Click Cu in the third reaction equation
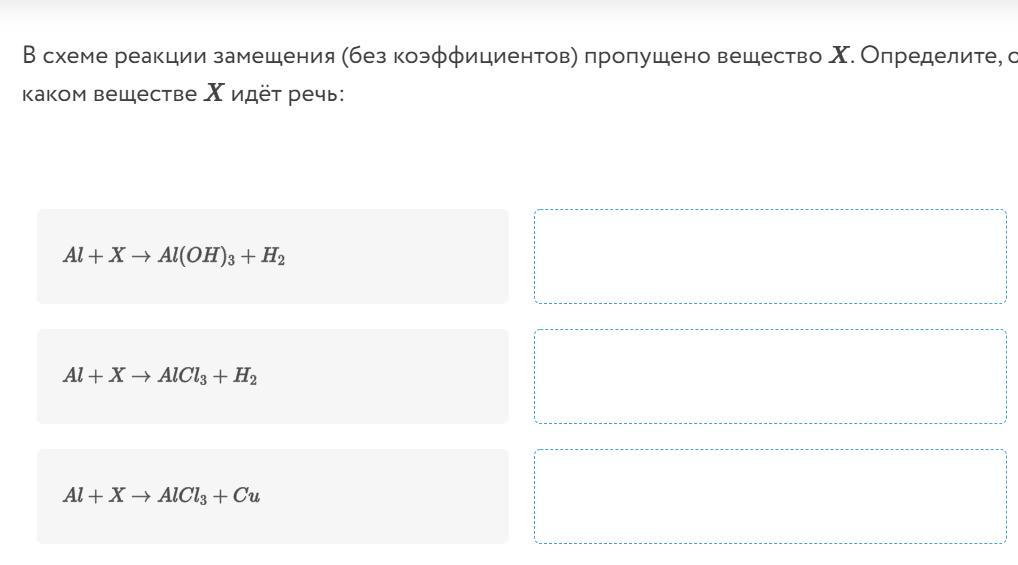The height and width of the screenshot is (565, 1018). click(x=246, y=496)
